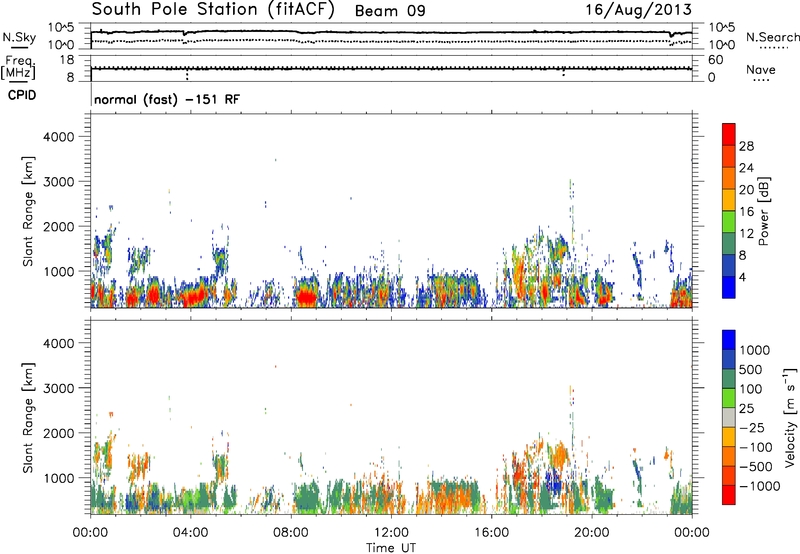
Task: Click the '28' power colorbar tick value
Action: point(746,146)
